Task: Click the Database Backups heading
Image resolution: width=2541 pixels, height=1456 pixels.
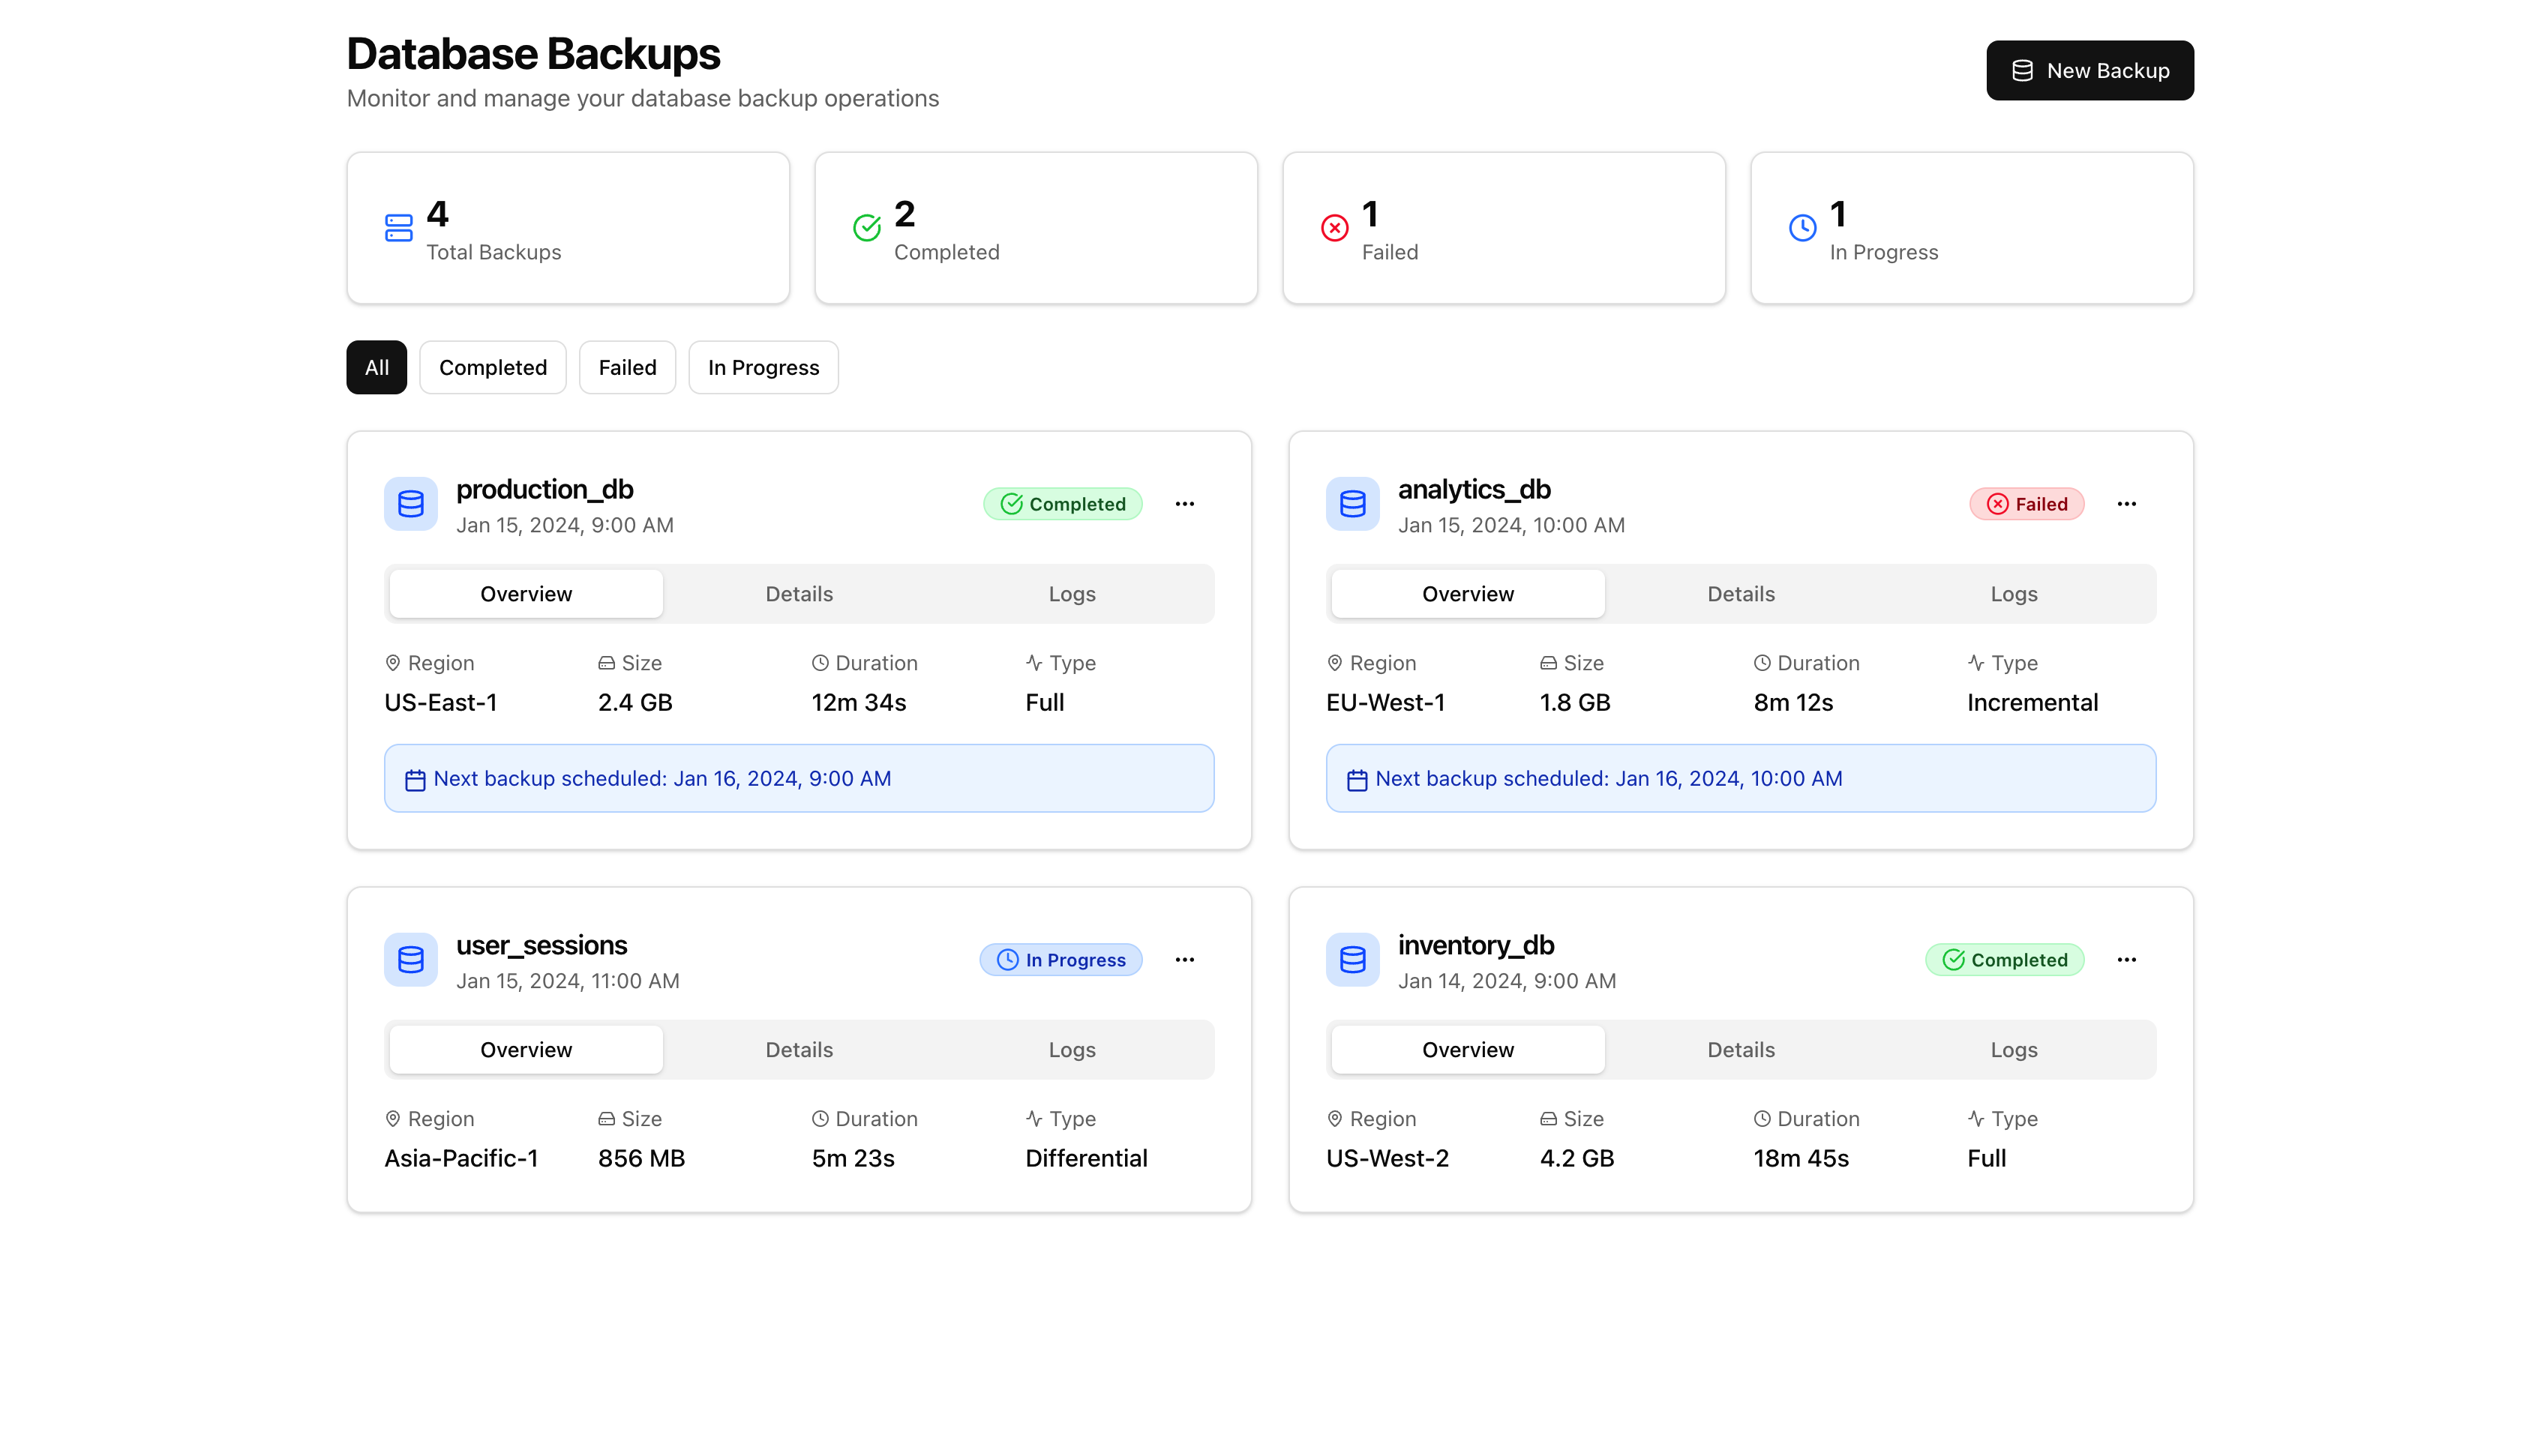Action: pos(533,54)
